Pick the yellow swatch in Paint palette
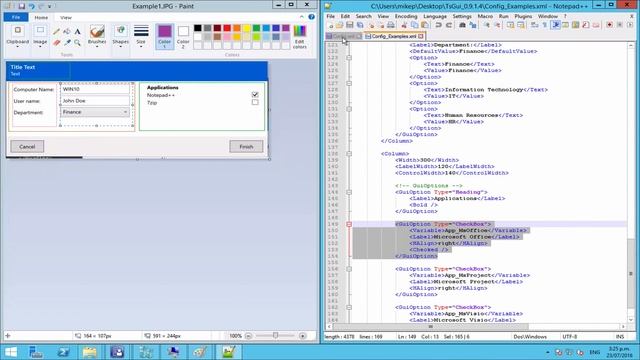 247,28
